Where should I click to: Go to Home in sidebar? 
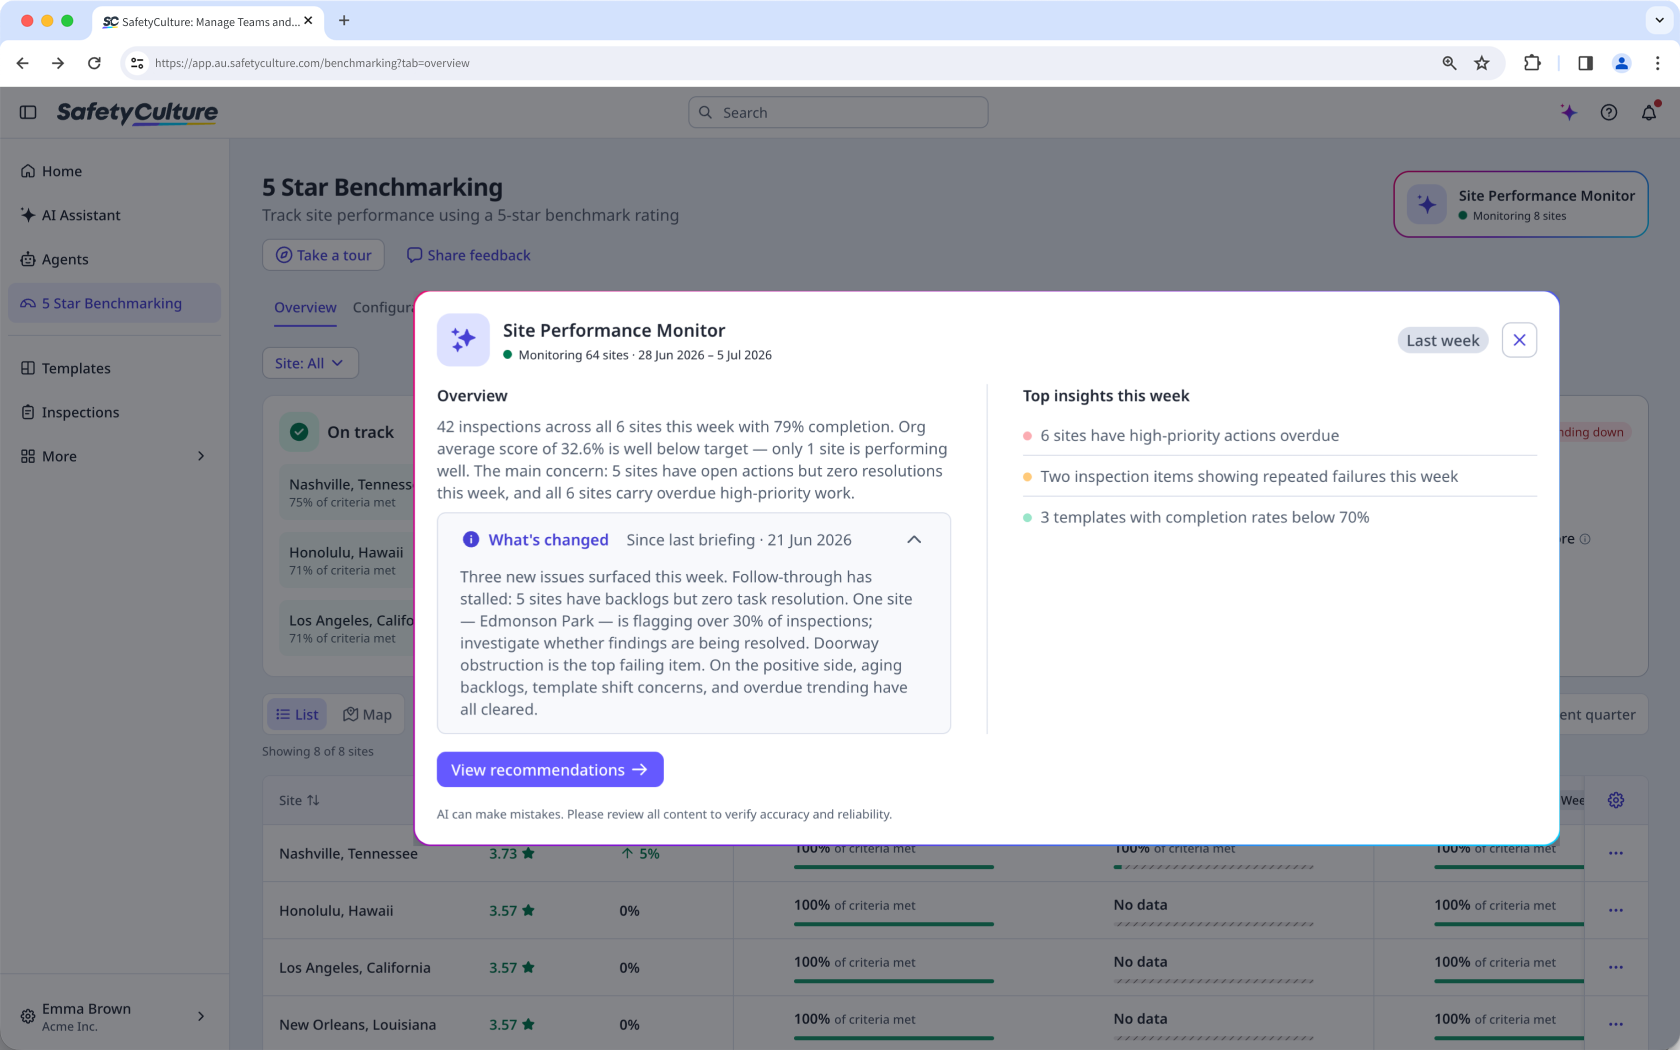point(114,171)
